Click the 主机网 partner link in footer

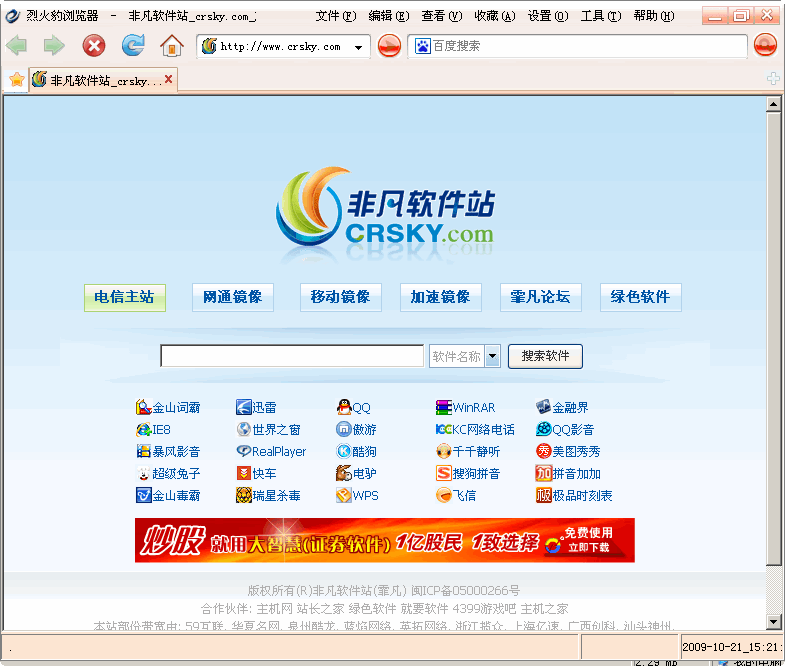pyautogui.click(x=274, y=609)
